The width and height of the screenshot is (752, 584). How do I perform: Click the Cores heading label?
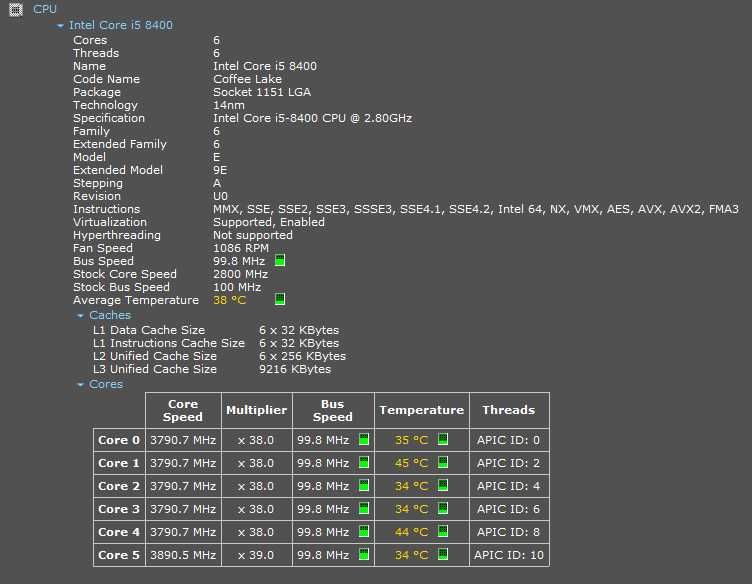tap(106, 384)
